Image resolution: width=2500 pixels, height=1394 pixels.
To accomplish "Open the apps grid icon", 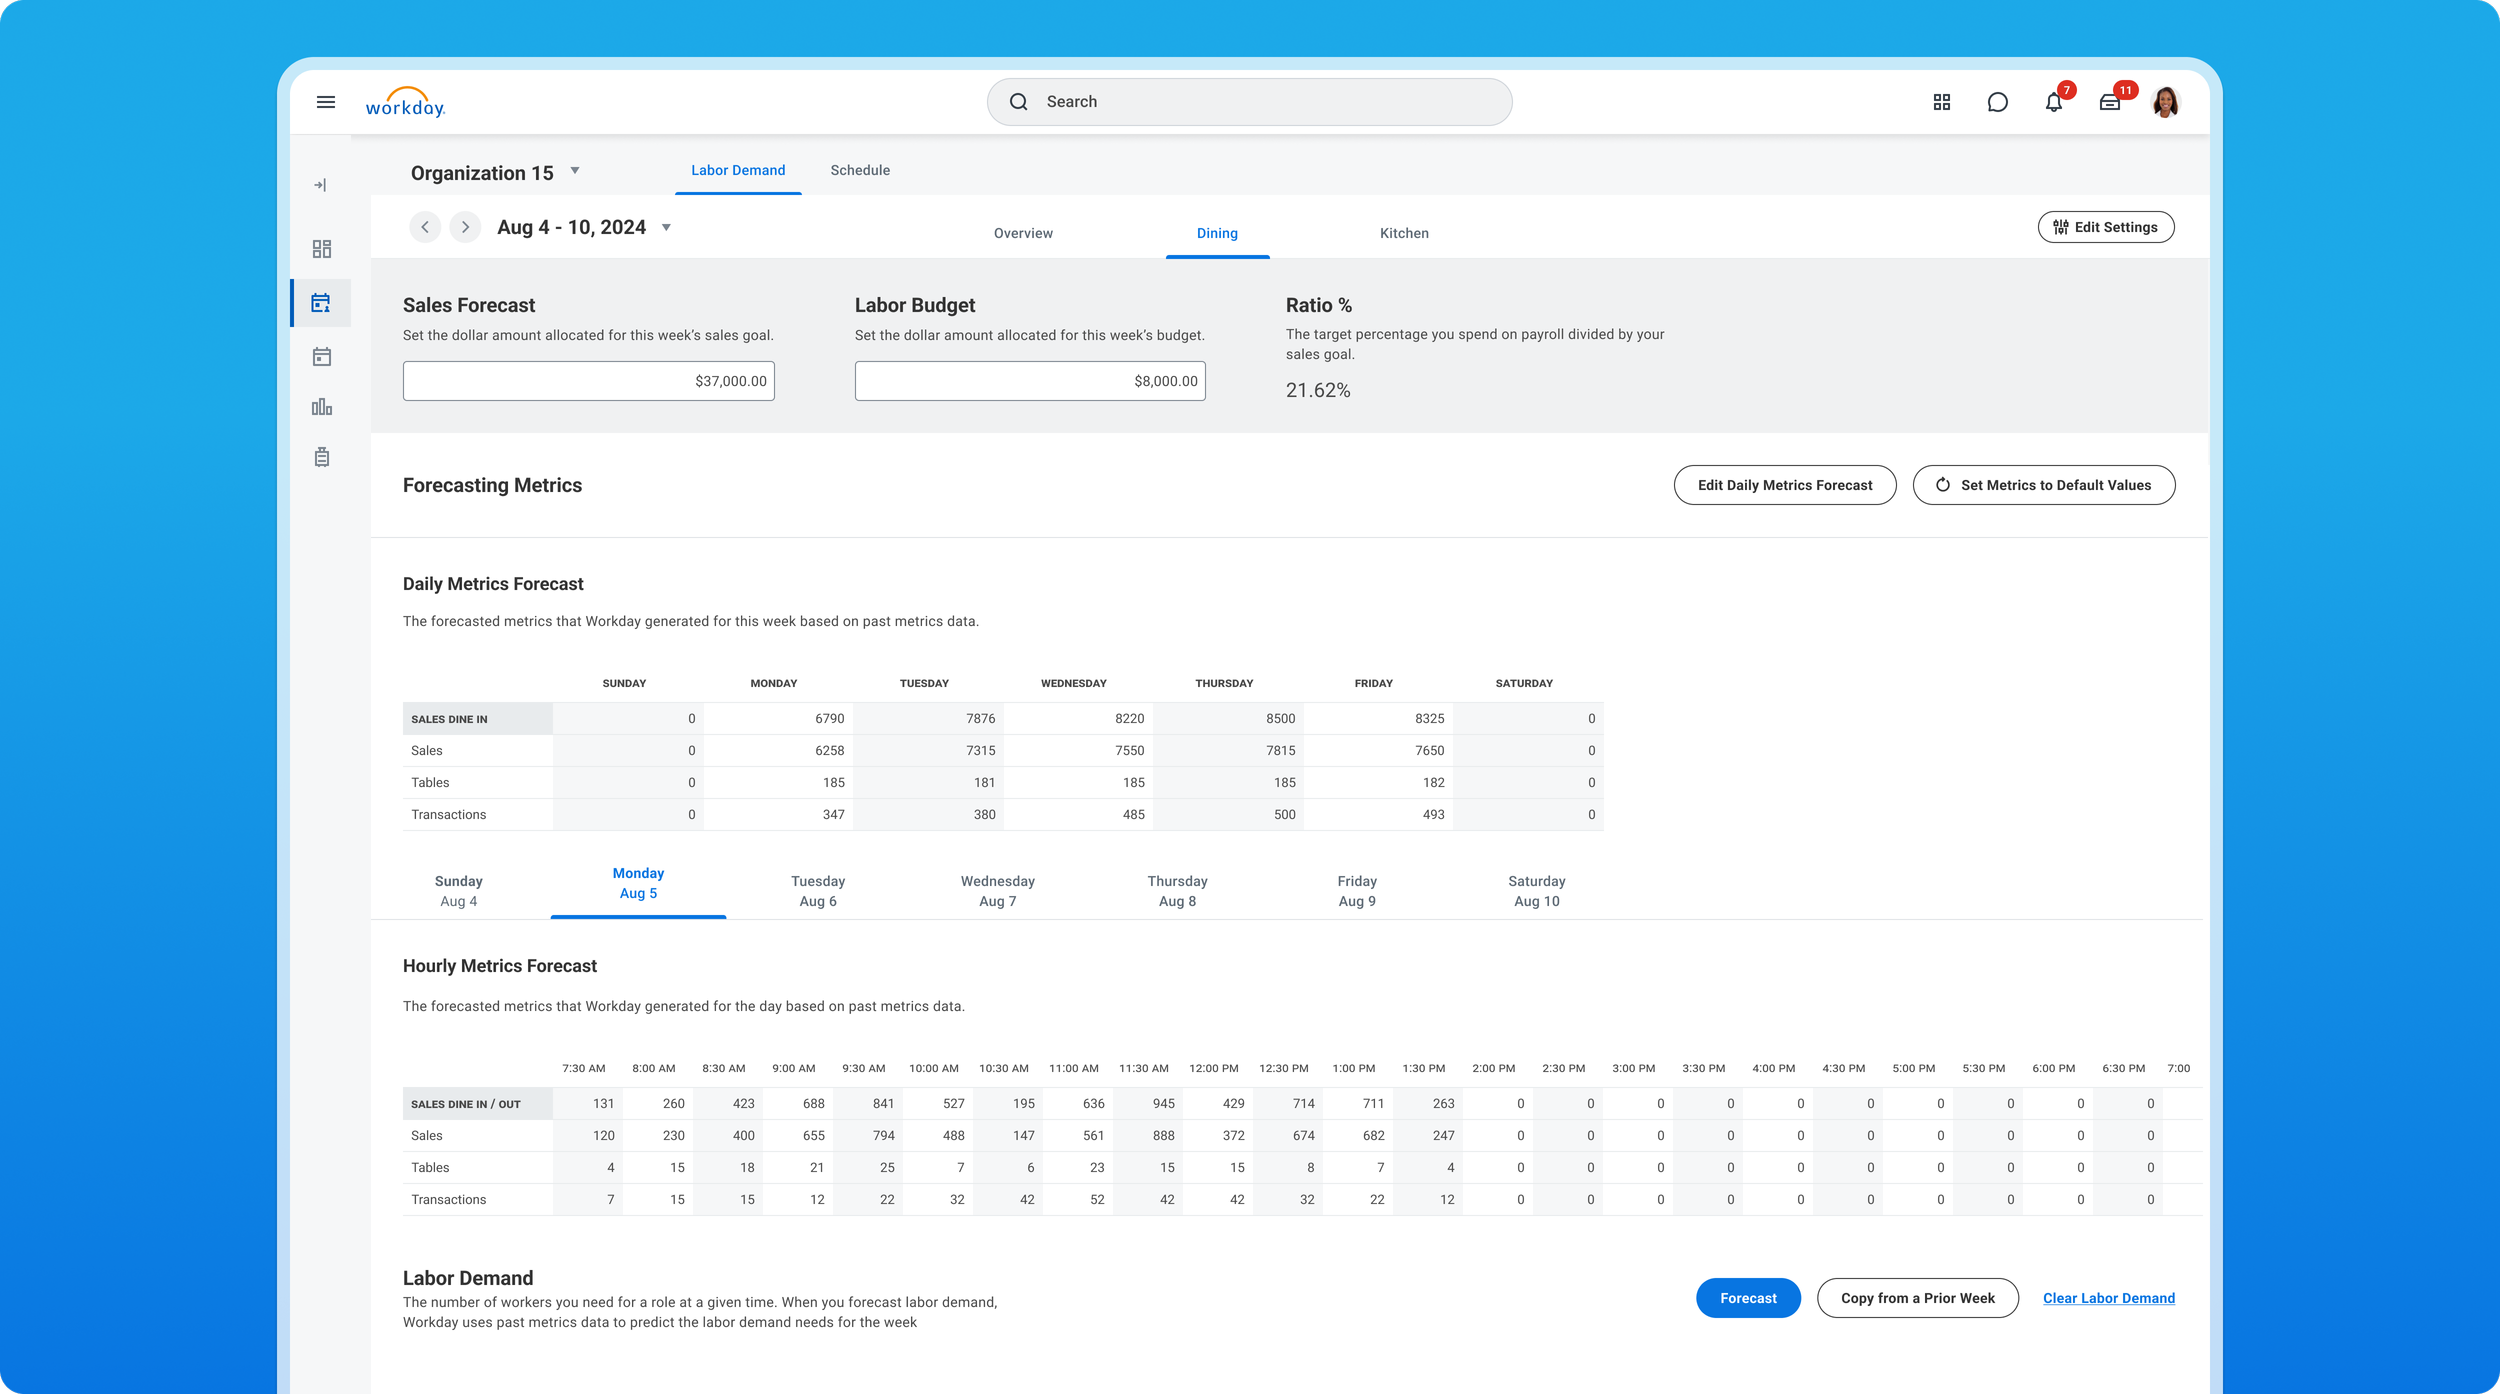I will tap(1941, 102).
